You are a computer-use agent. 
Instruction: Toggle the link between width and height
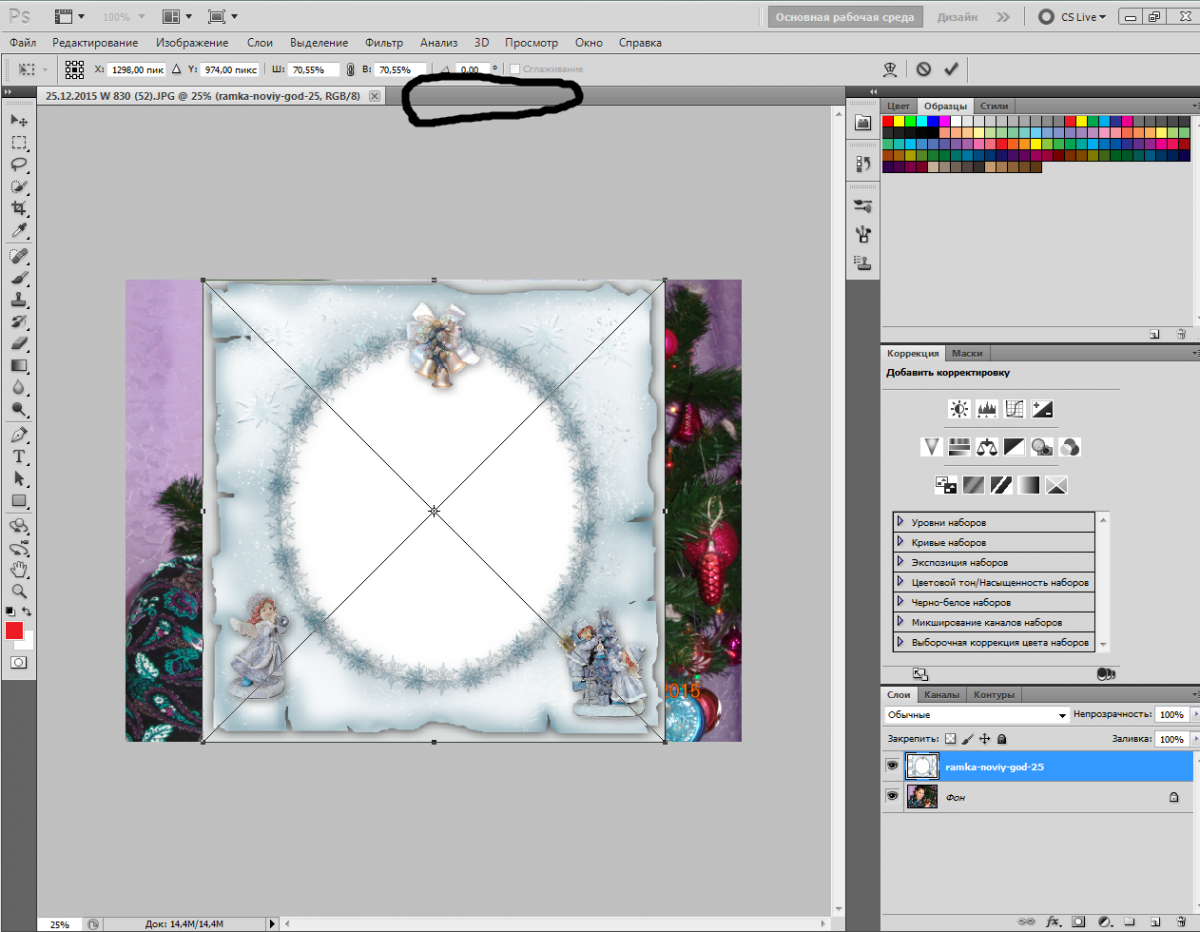tap(349, 70)
